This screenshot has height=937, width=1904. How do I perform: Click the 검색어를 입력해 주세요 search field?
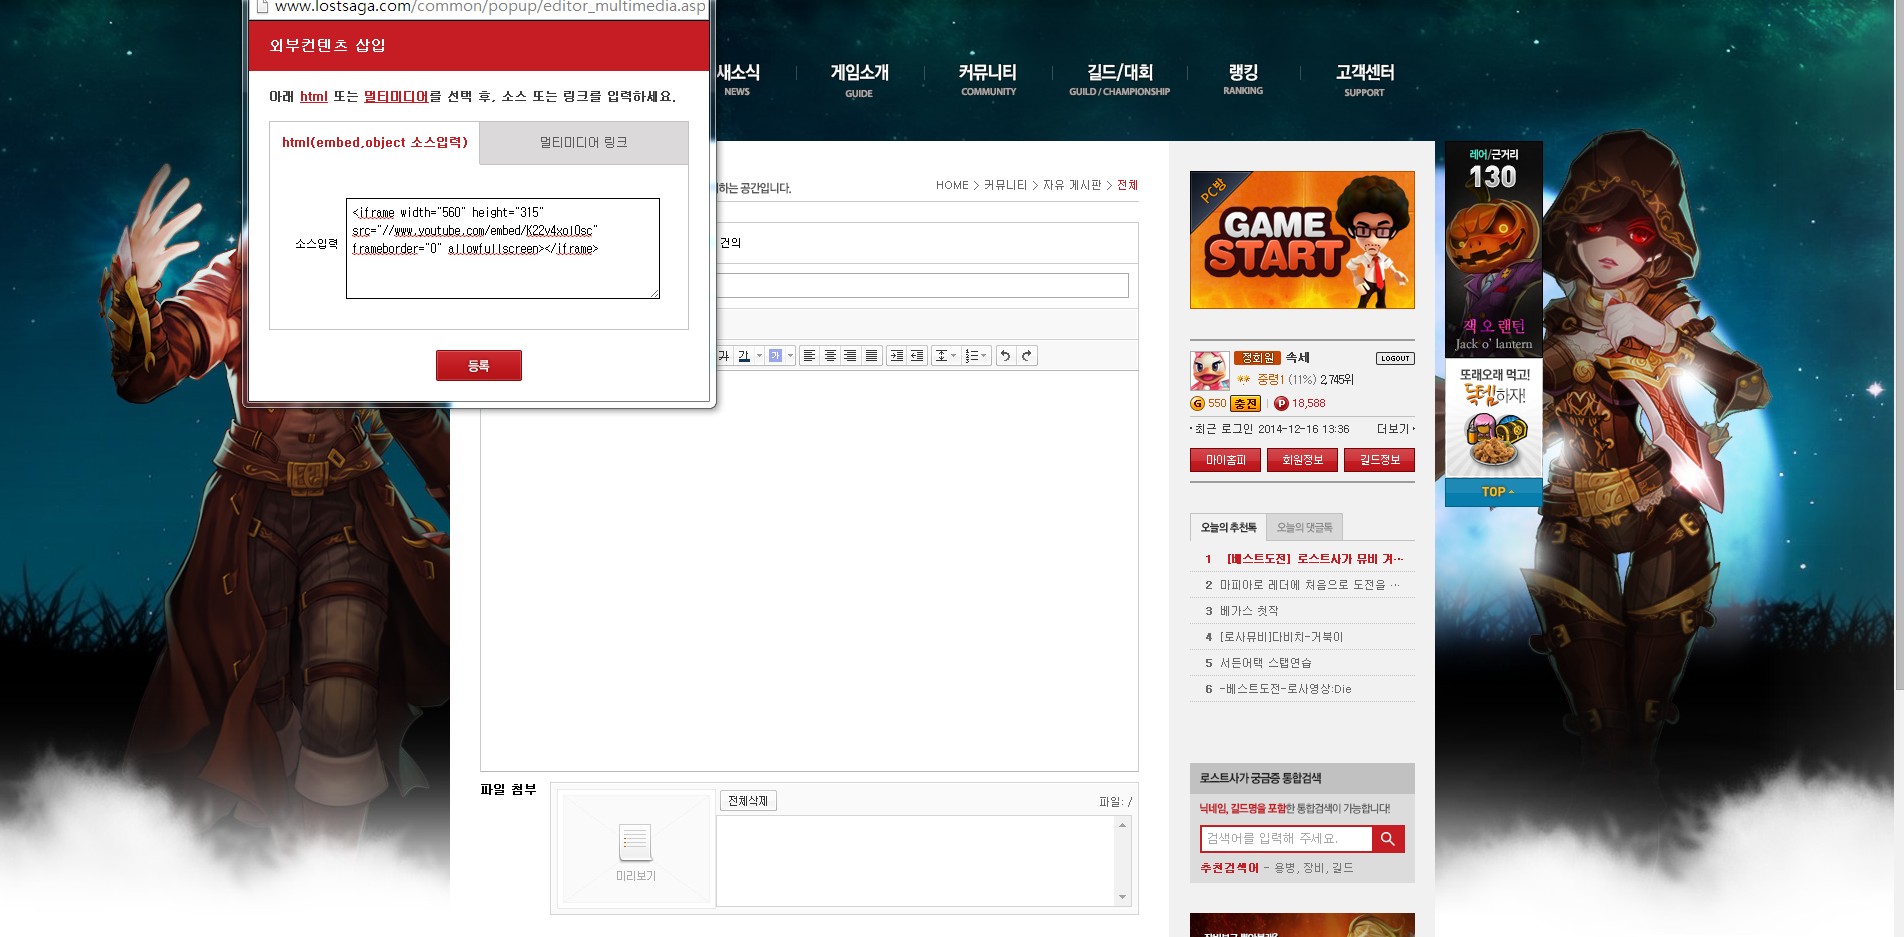coord(1286,839)
